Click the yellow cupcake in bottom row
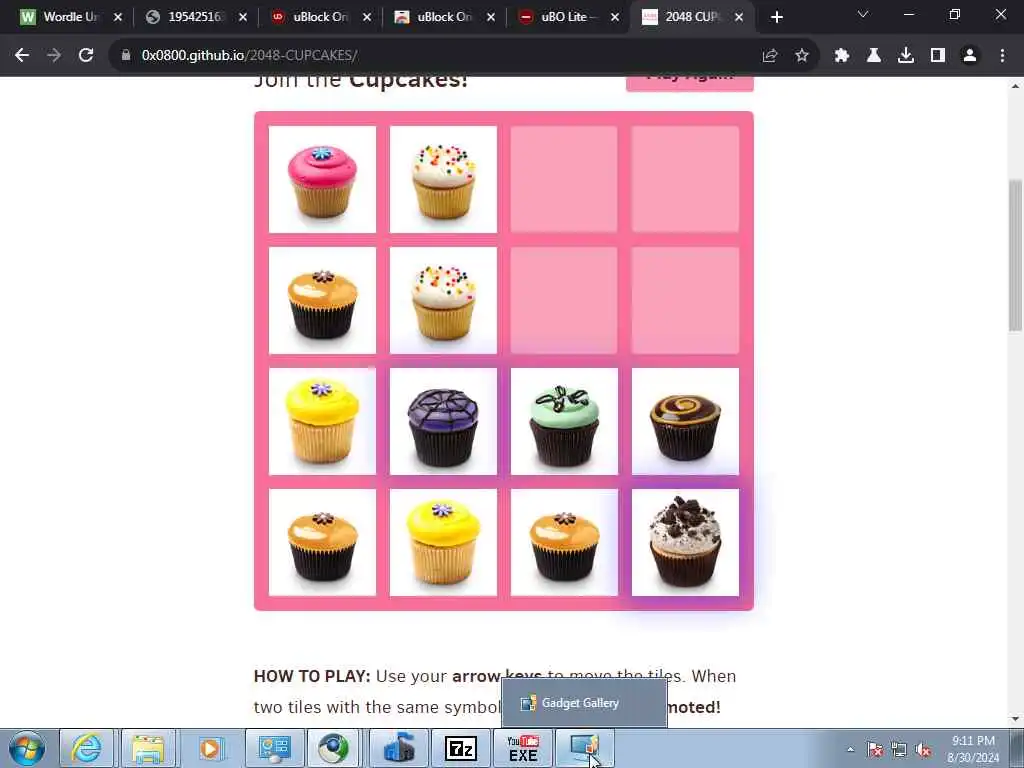This screenshot has width=1024, height=768. (443, 542)
